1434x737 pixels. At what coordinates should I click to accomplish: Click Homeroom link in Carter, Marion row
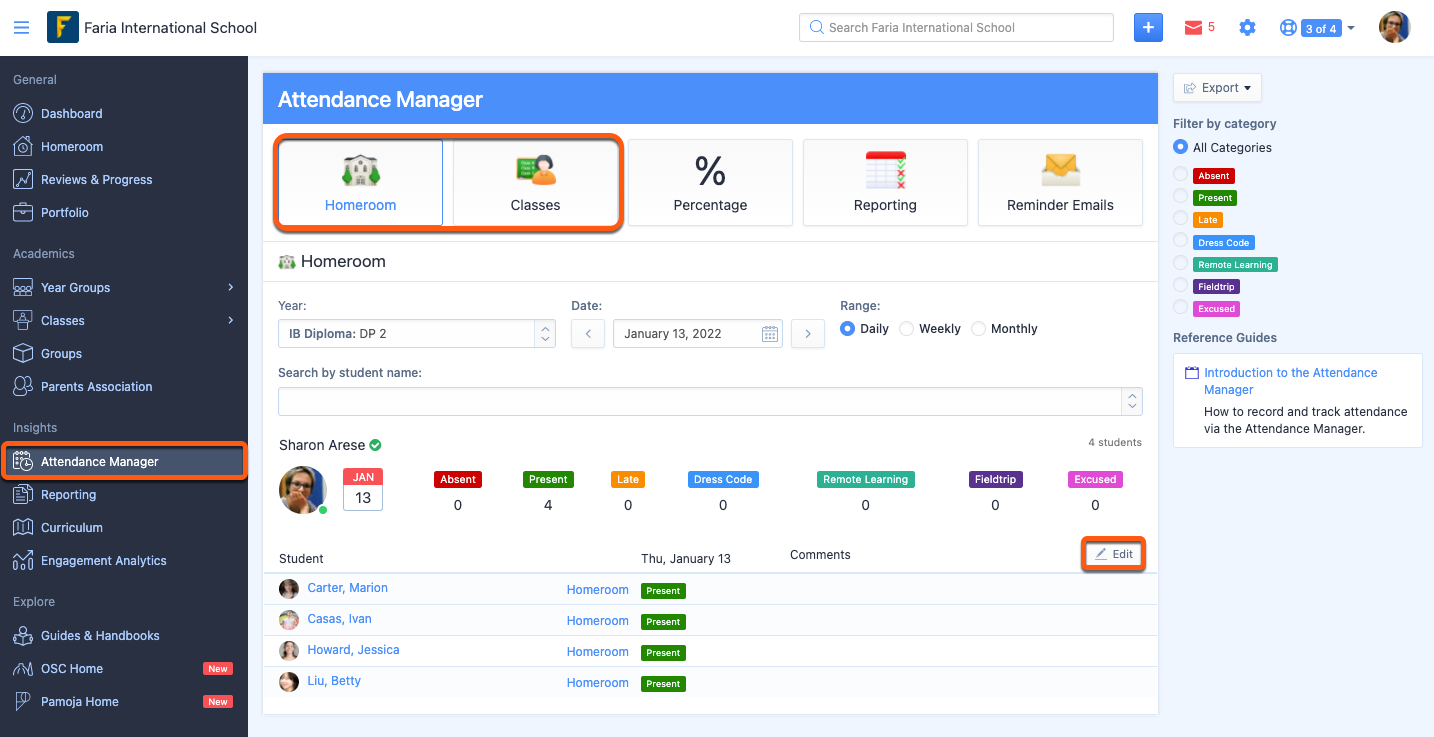pos(597,590)
